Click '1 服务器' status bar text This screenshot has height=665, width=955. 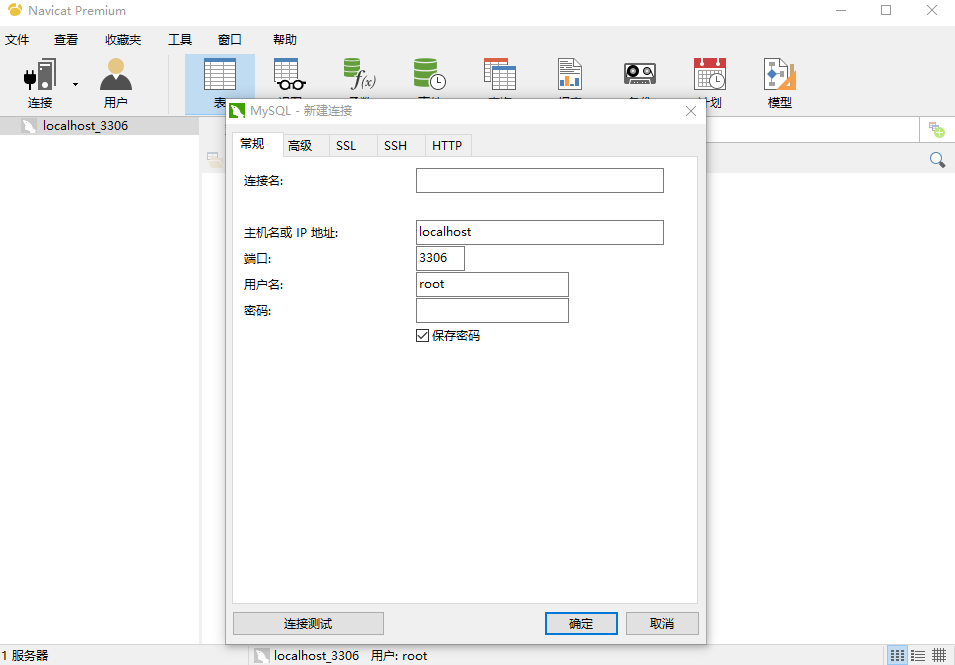(25, 656)
